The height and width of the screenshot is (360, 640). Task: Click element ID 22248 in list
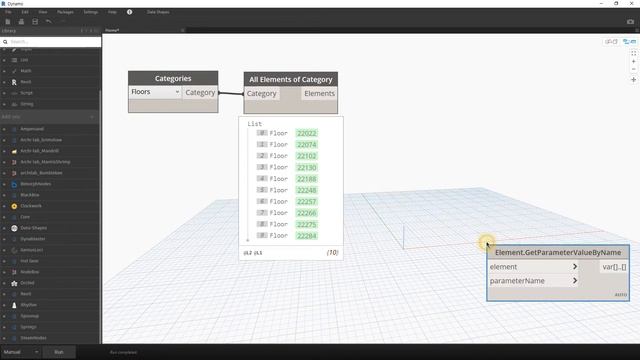(x=307, y=190)
